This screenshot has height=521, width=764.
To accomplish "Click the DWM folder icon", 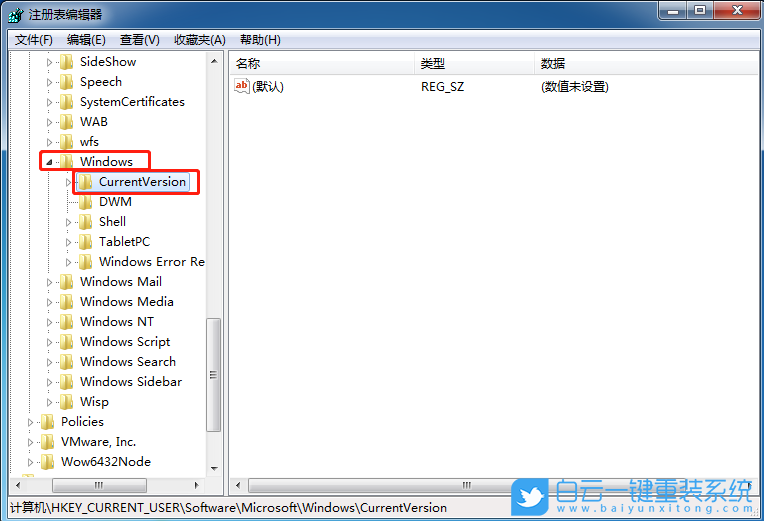I will pyautogui.click(x=85, y=202).
